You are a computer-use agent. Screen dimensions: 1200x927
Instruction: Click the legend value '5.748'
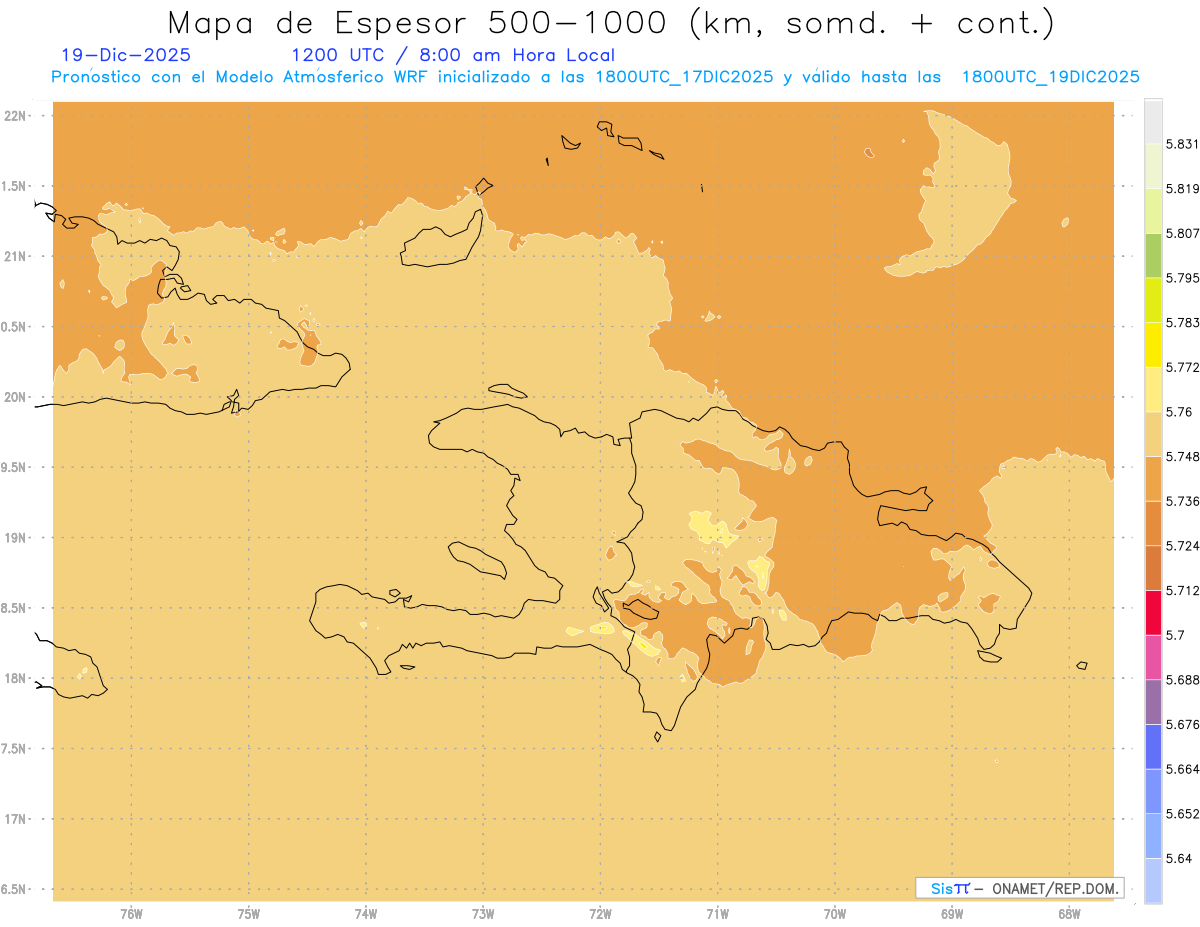click(1182, 456)
